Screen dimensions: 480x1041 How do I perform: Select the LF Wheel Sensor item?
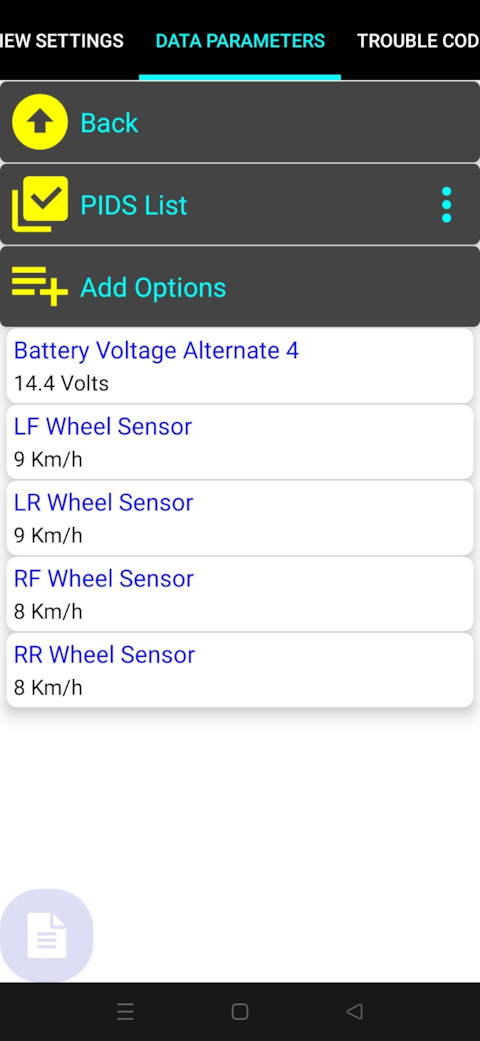tap(240, 441)
